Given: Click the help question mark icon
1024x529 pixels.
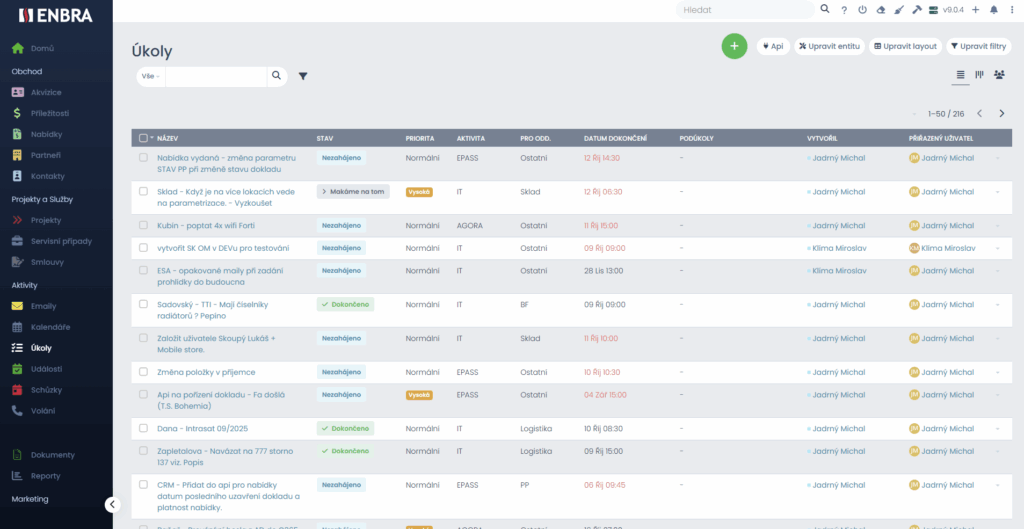Looking at the screenshot, I should [844, 10].
